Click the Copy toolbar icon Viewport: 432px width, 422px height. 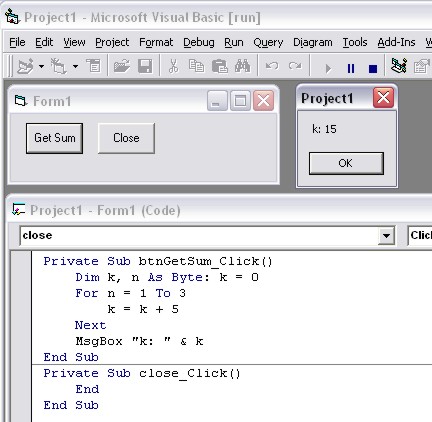pyautogui.click(x=196, y=66)
